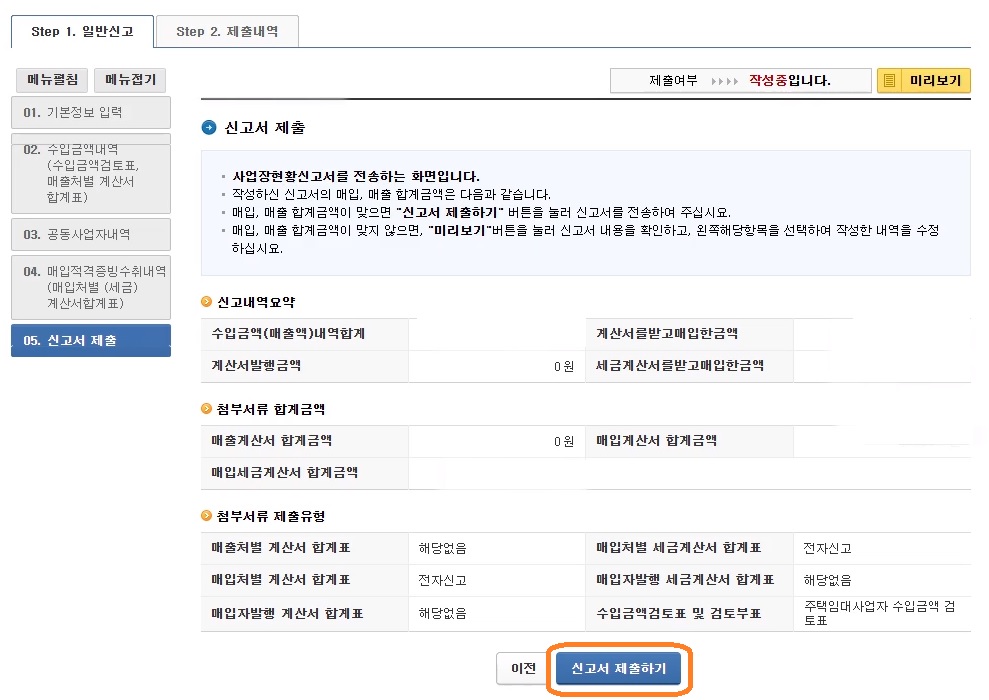Click the orange circle icon next to 신고내역요약
The width and height of the screenshot is (989, 700).
[204, 300]
